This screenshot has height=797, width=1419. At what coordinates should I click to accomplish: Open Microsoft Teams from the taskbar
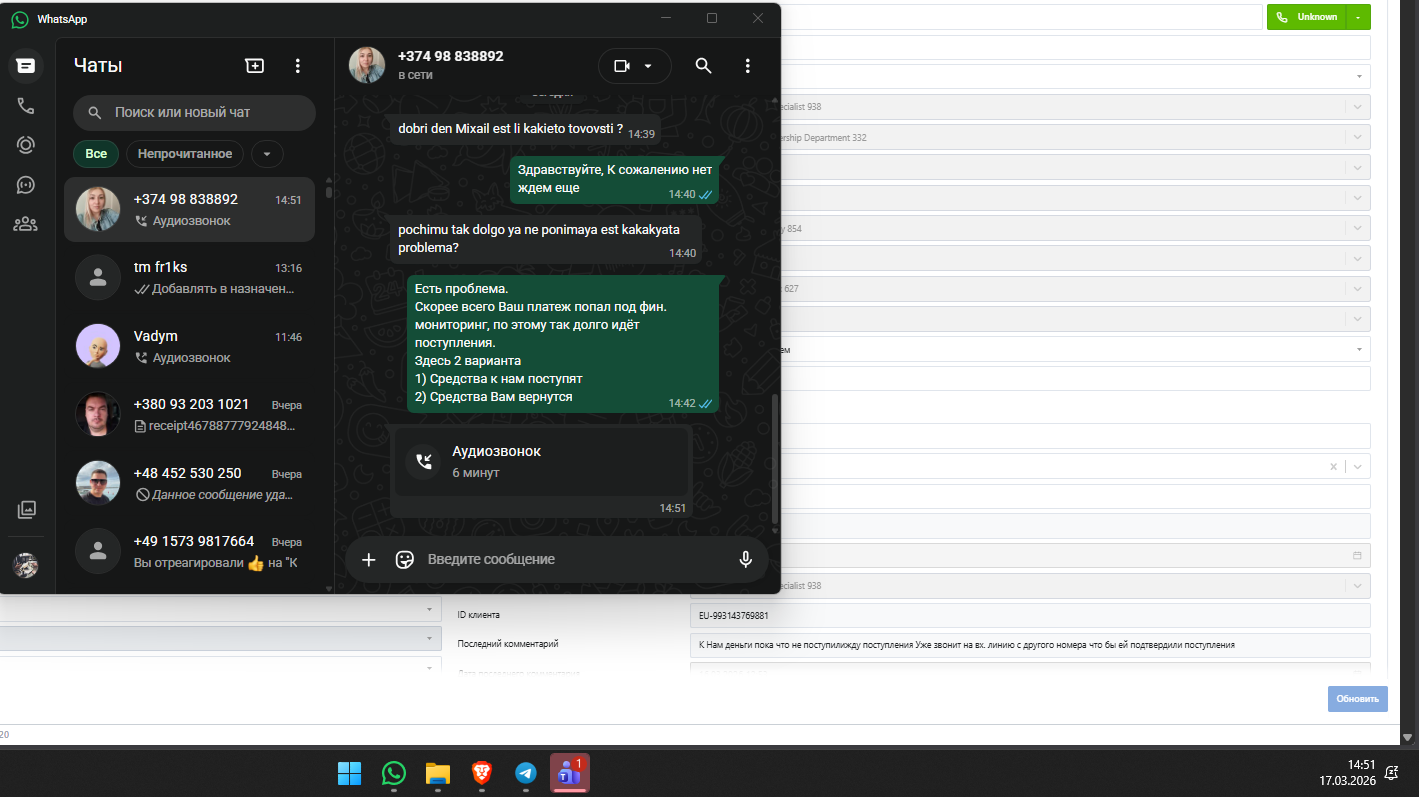[x=570, y=773]
